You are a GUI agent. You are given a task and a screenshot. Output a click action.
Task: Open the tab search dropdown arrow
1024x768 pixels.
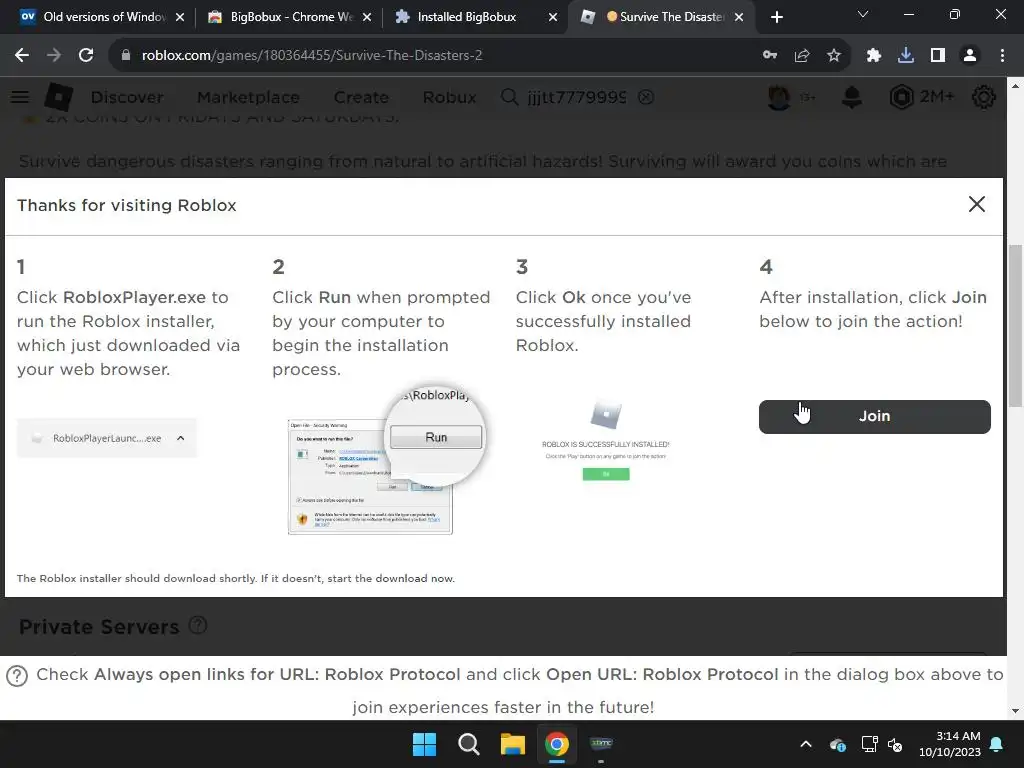coord(863,14)
